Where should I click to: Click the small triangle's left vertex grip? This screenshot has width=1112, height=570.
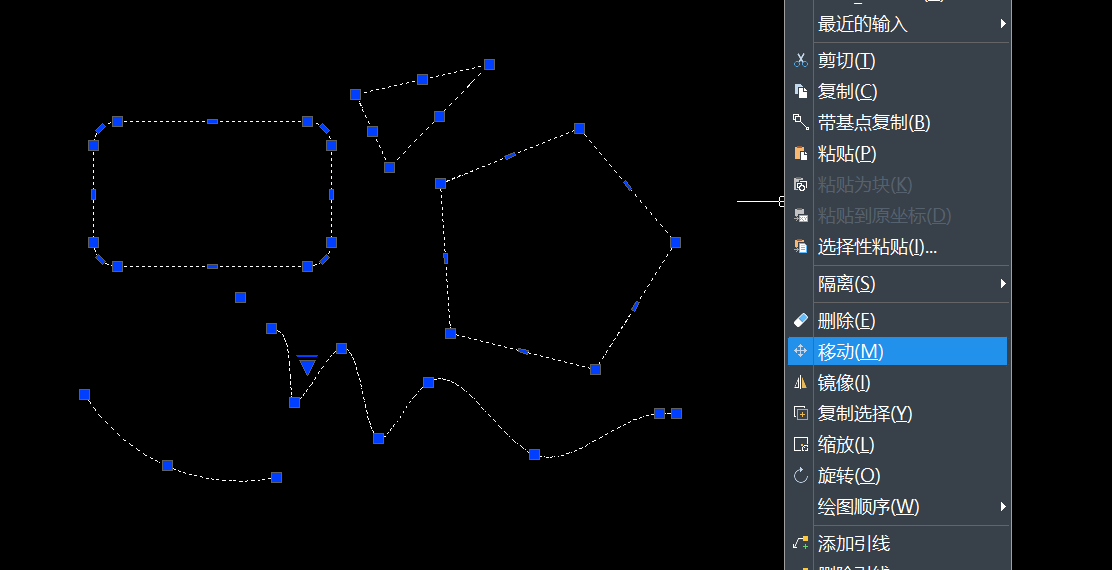click(355, 94)
